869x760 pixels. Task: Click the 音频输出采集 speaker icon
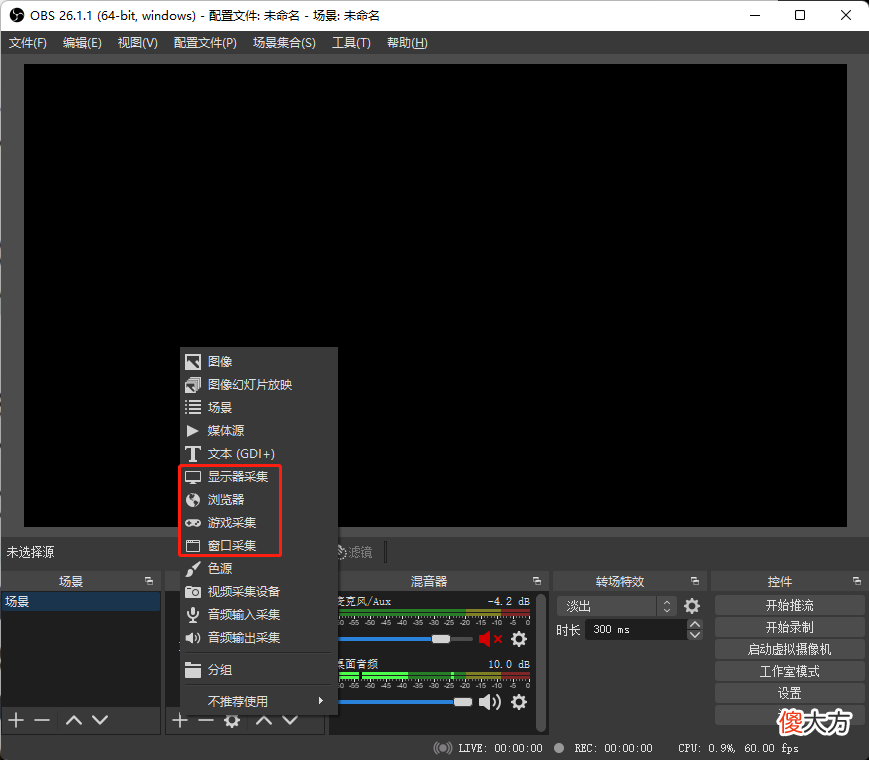192,637
